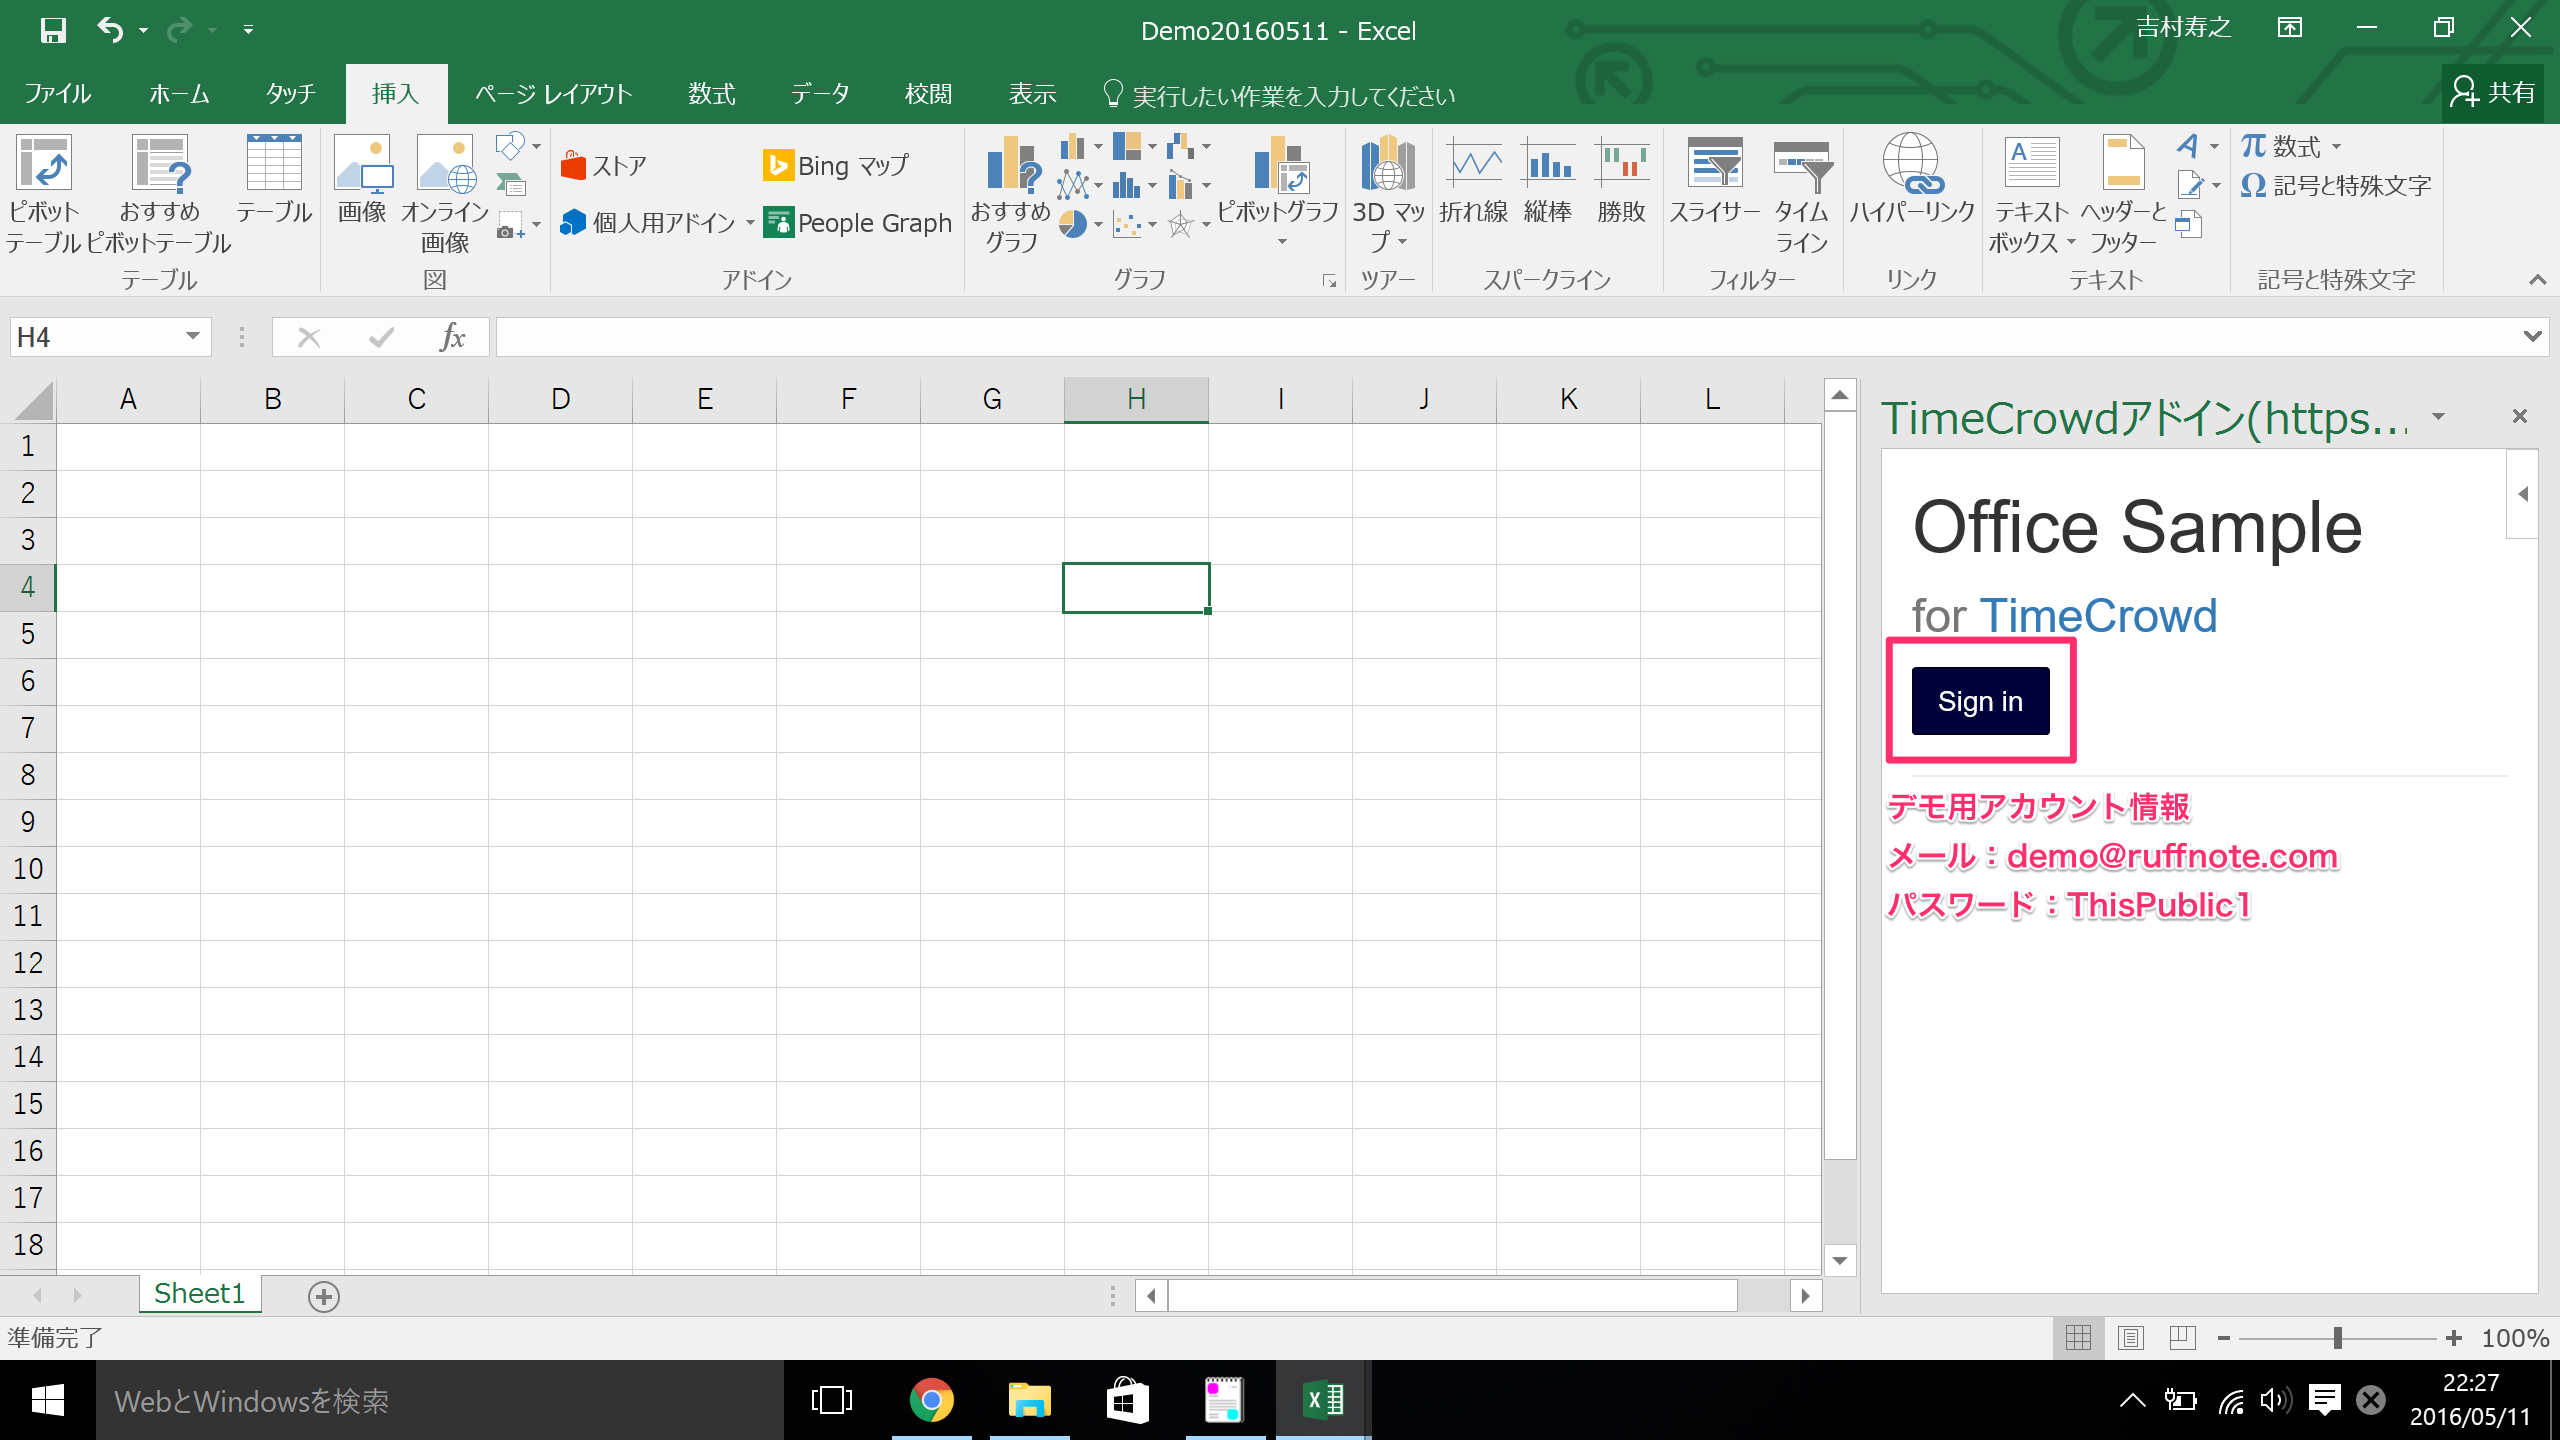The height and width of the screenshot is (1440, 2560).
Task: Insert a win/loss sparkline (勝敗)
Action: click(x=1621, y=180)
